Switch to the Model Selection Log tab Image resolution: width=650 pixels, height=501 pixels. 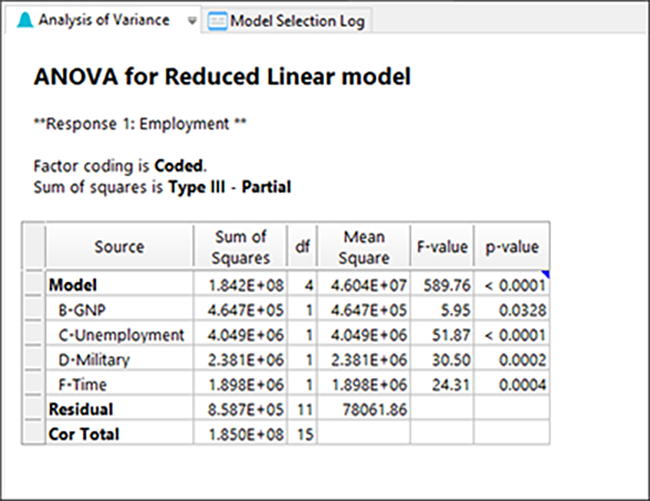tap(286, 21)
